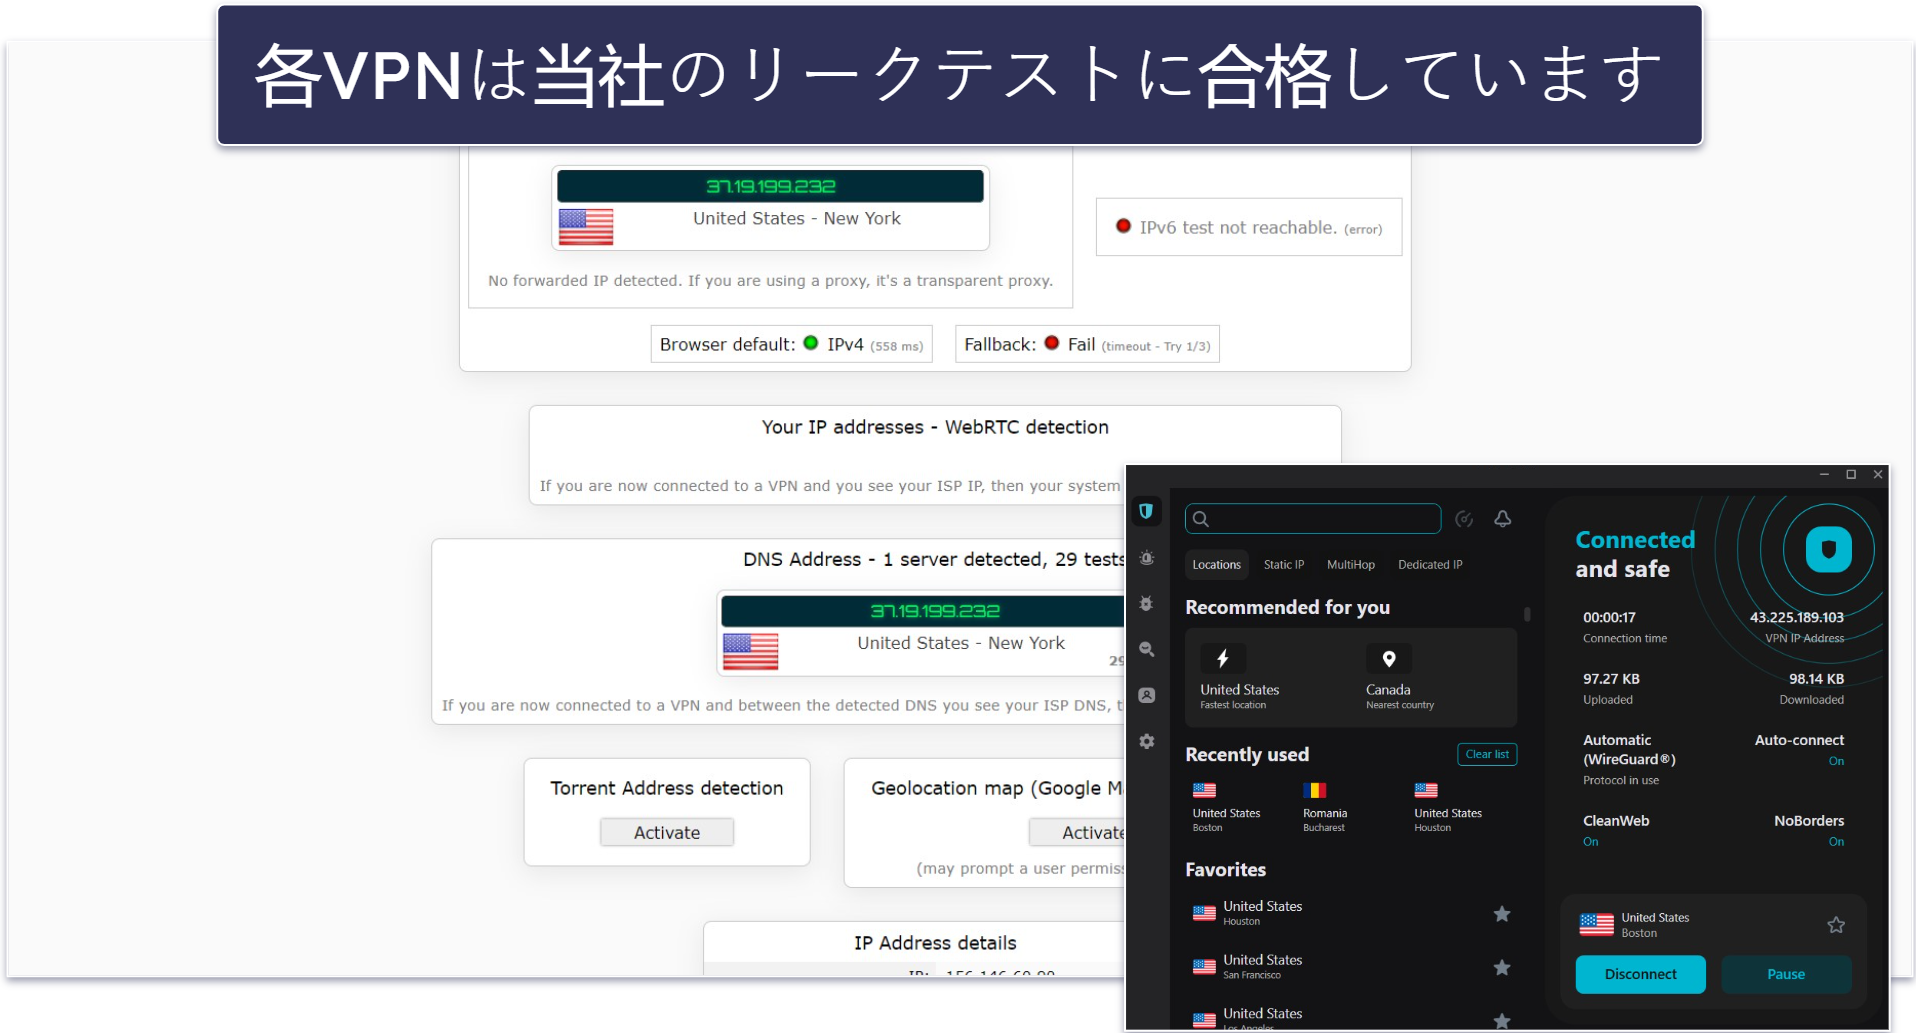Click the locations list scrollbar
The width and height of the screenshot is (1916, 1033).
click(1527, 613)
